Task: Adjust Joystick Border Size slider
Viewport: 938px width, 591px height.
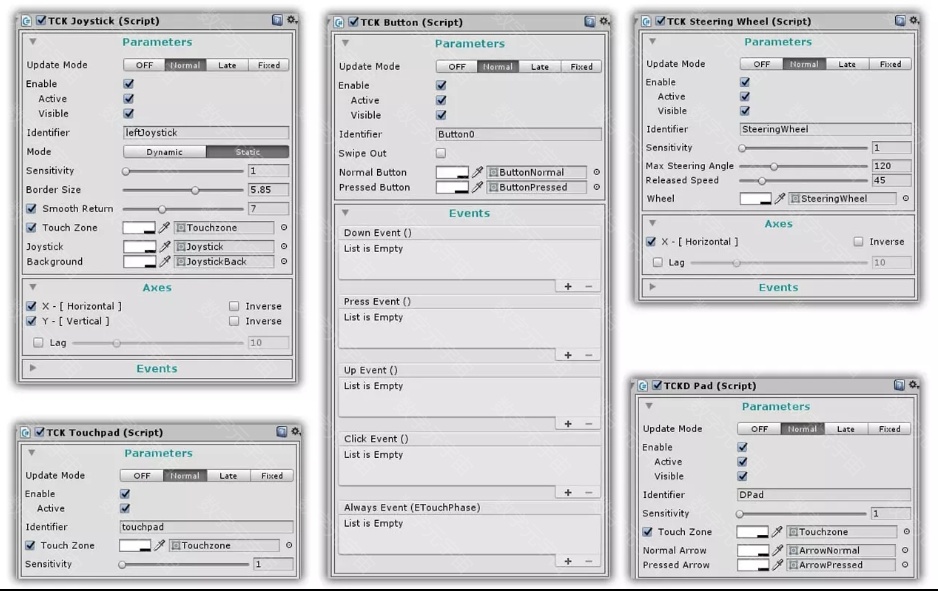Action: point(183,190)
